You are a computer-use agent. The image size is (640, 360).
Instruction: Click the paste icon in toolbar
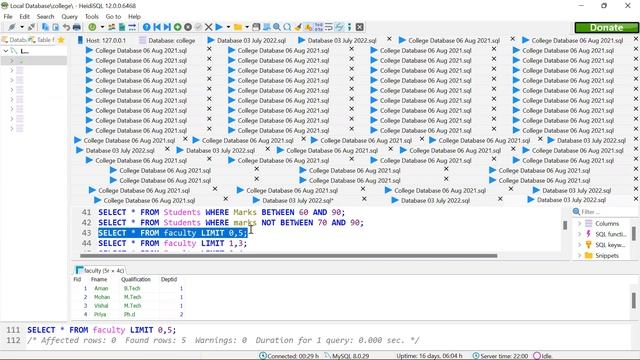point(56,27)
